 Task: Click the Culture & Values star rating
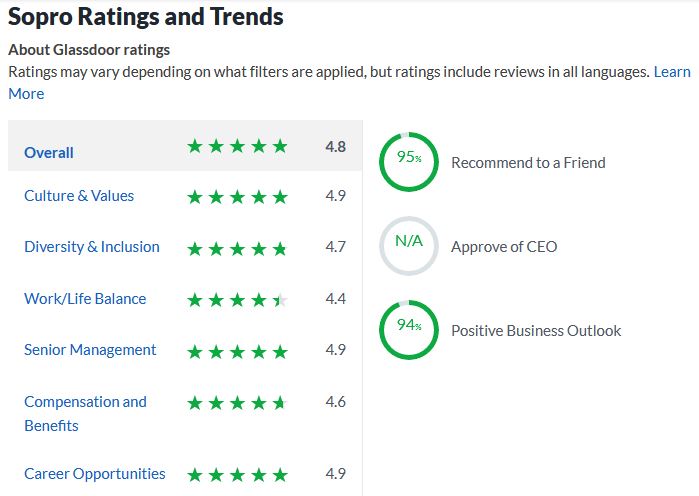tap(237, 197)
